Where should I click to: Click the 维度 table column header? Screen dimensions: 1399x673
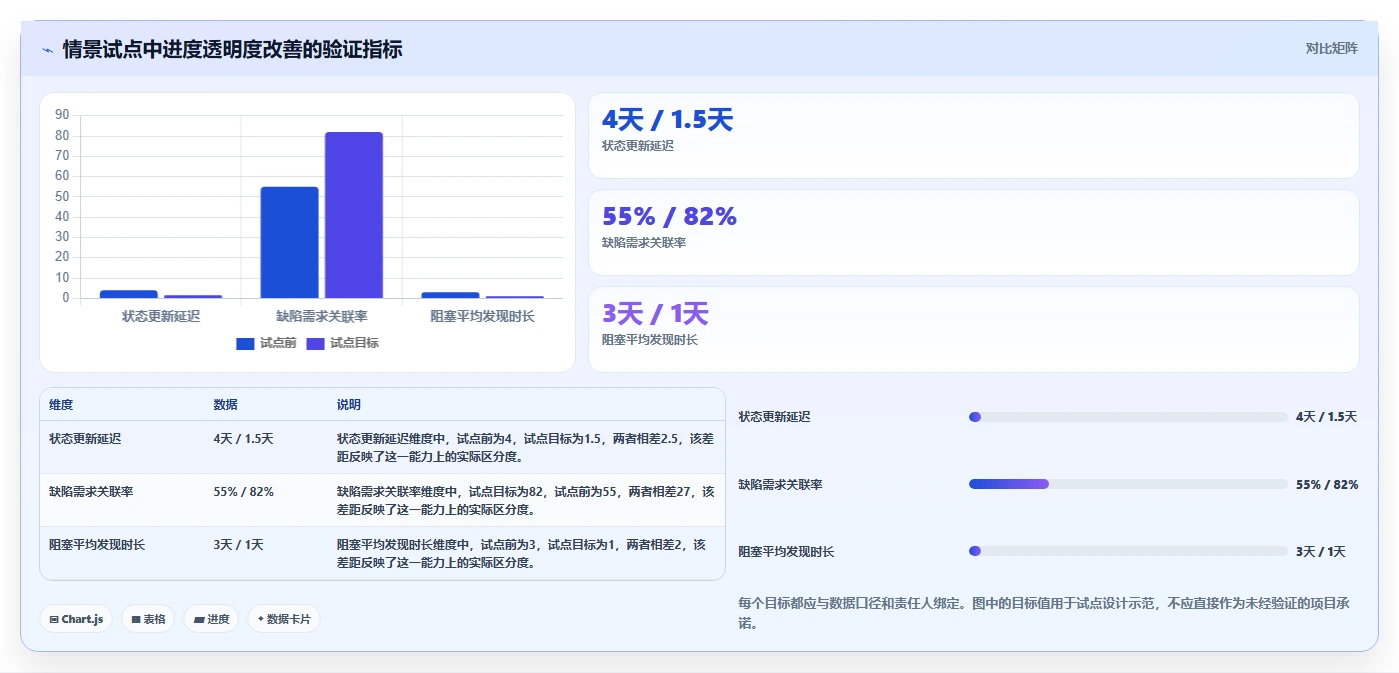point(61,405)
